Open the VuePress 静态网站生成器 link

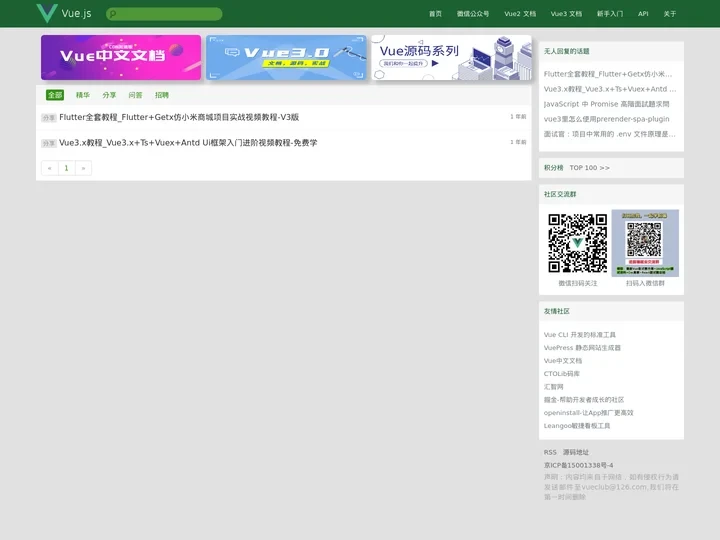pyautogui.click(x=582, y=348)
